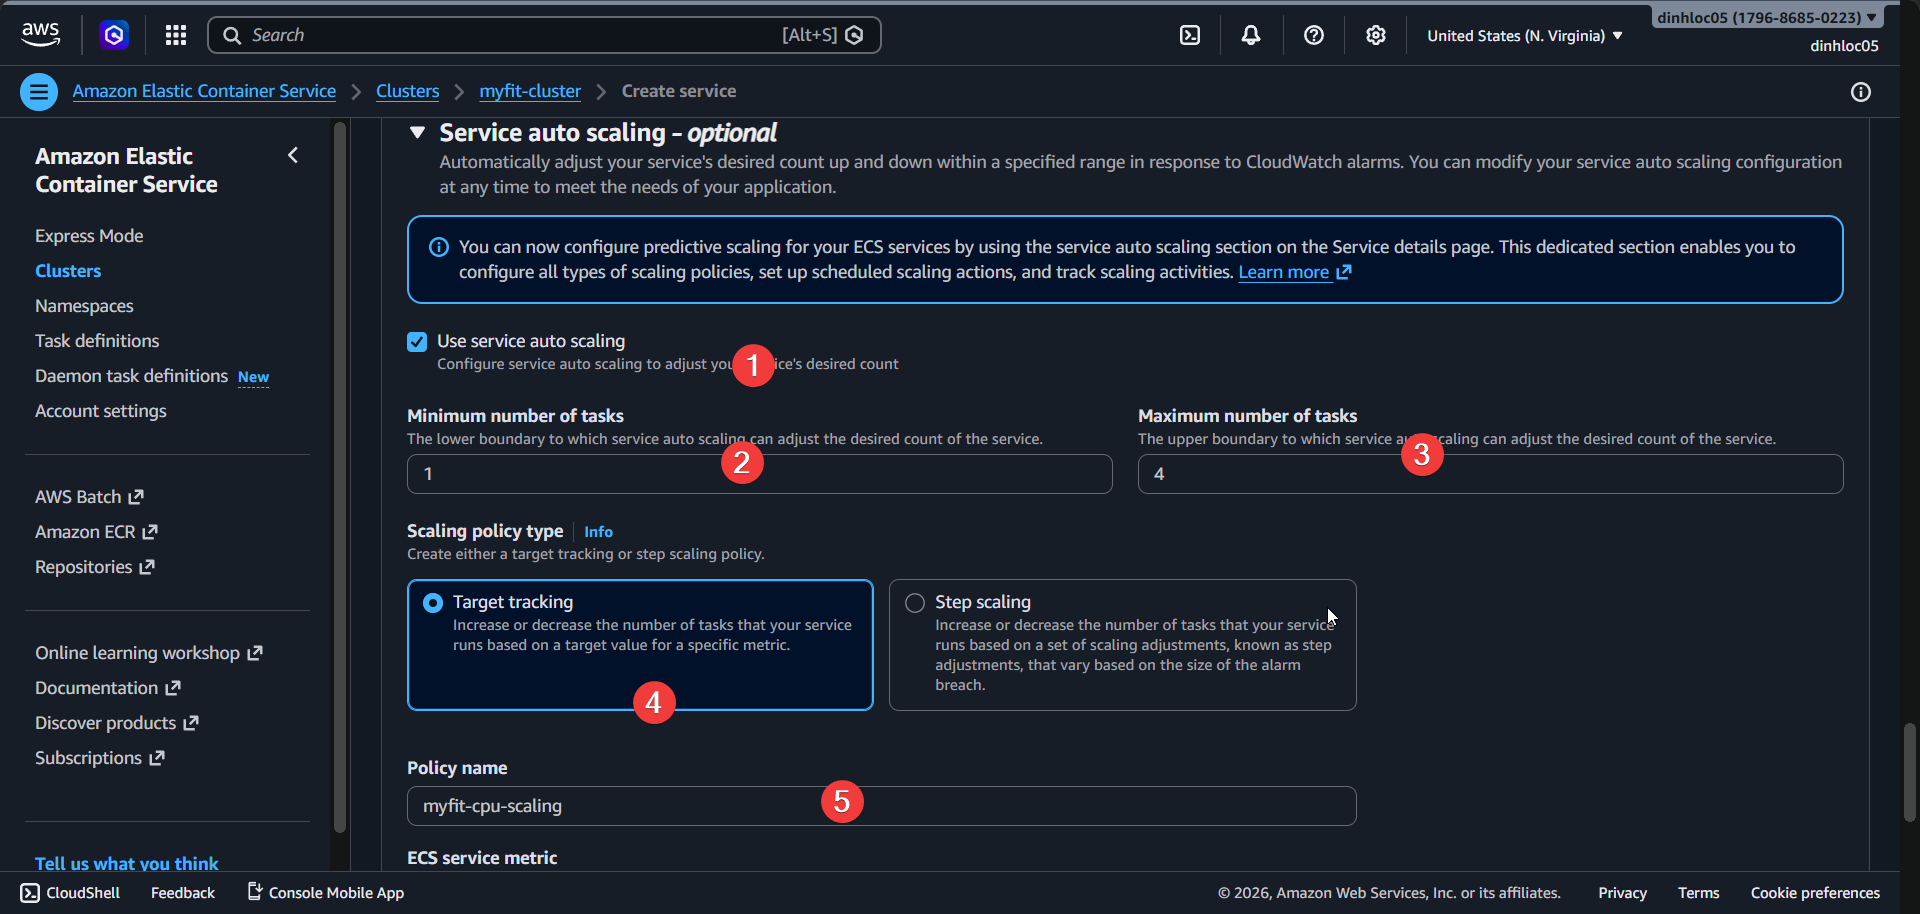Open Task definitions in the sidebar
The height and width of the screenshot is (914, 1920).
[x=97, y=340]
